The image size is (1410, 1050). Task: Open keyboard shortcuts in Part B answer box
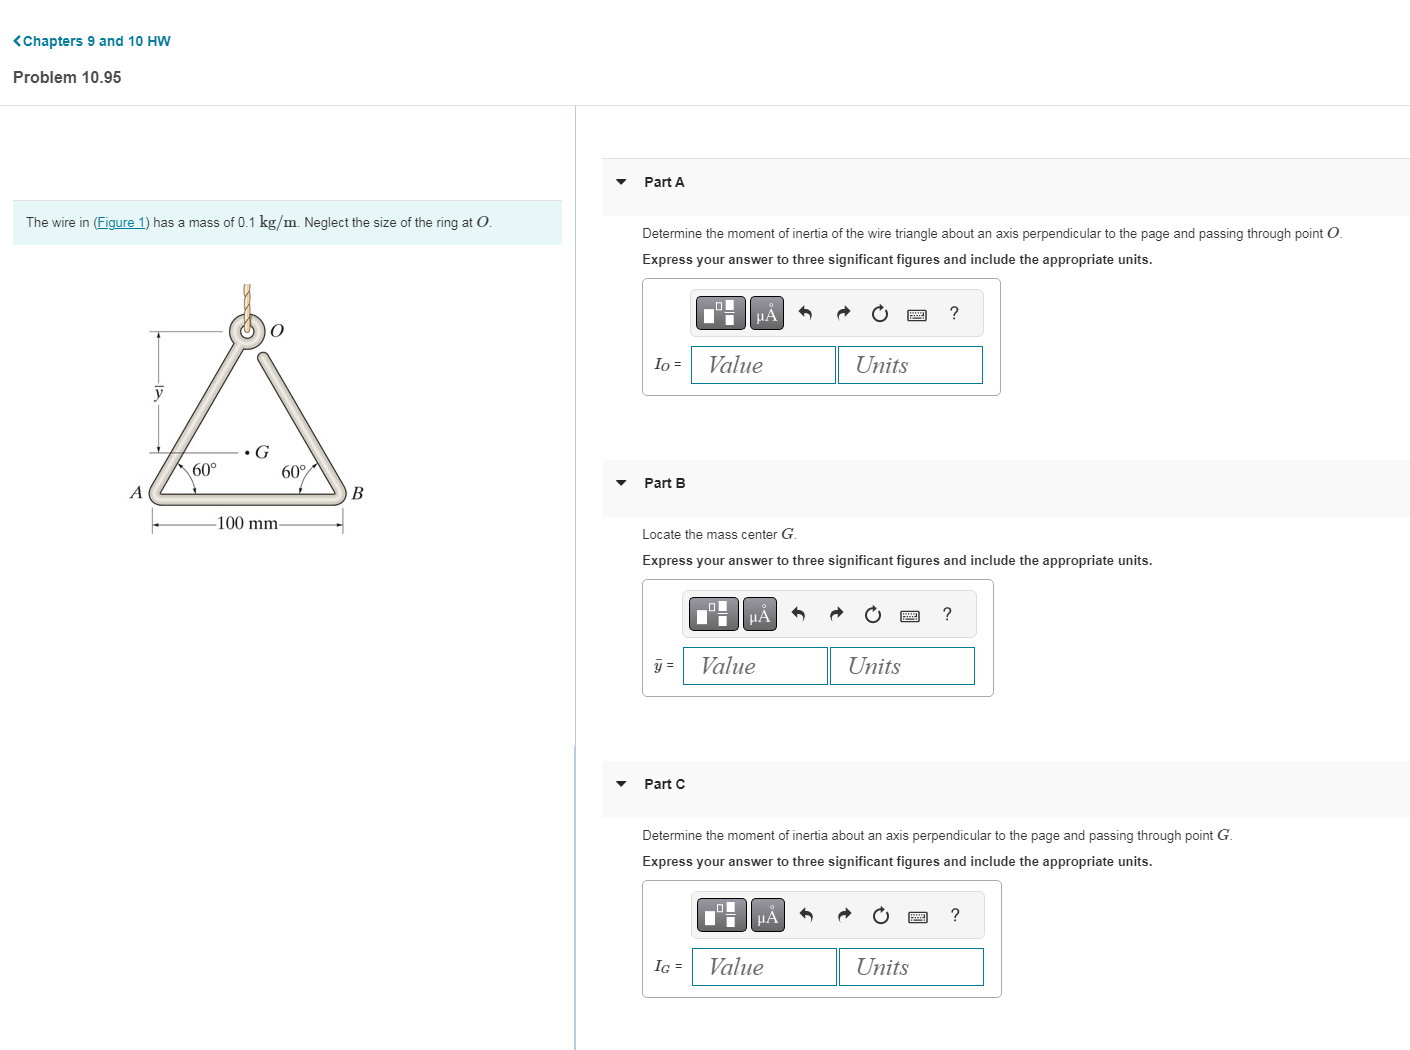pos(909,614)
